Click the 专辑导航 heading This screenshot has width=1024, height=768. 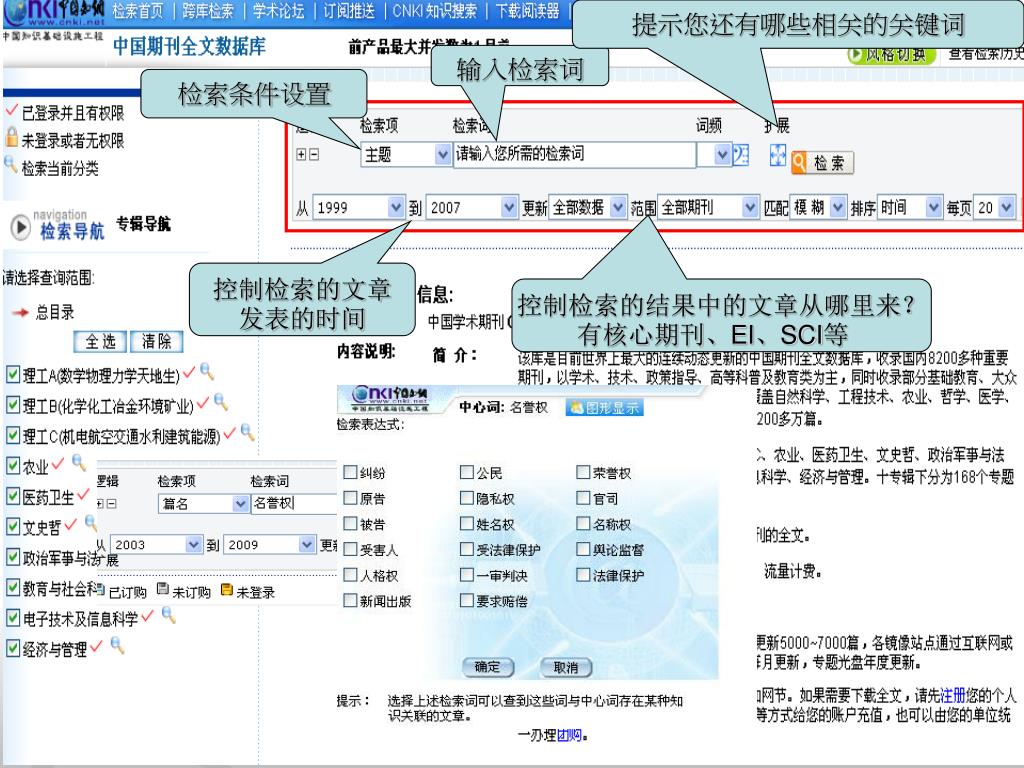pyautogui.click(x=143, y=224)
